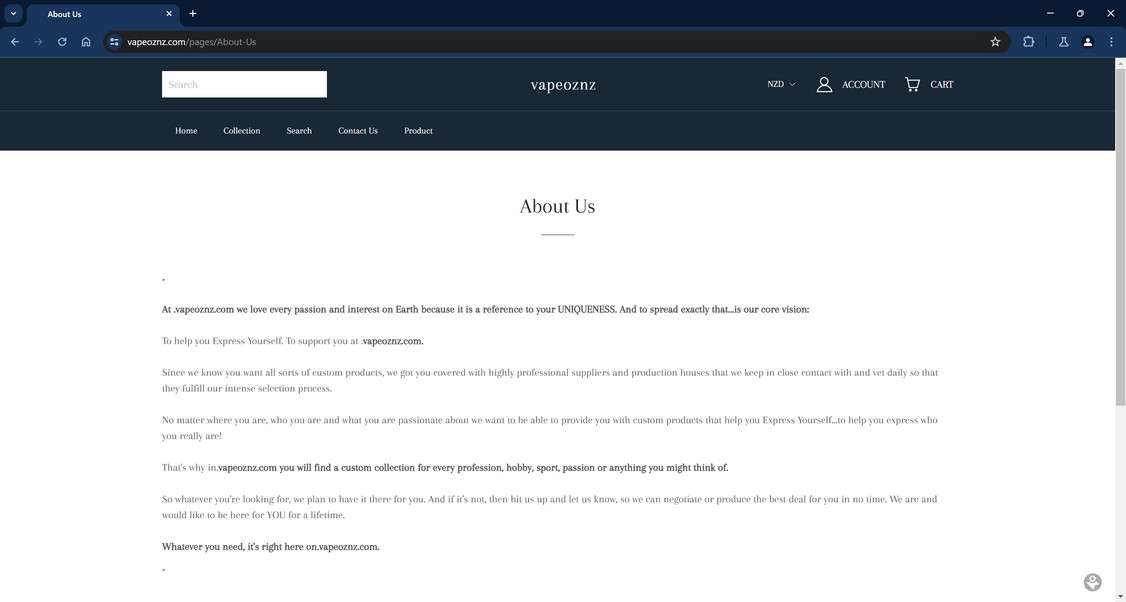Screen dimensions: 1126x602
Task: Click the line "To help you Express Yourself"
Action: (x=292, y=341)
